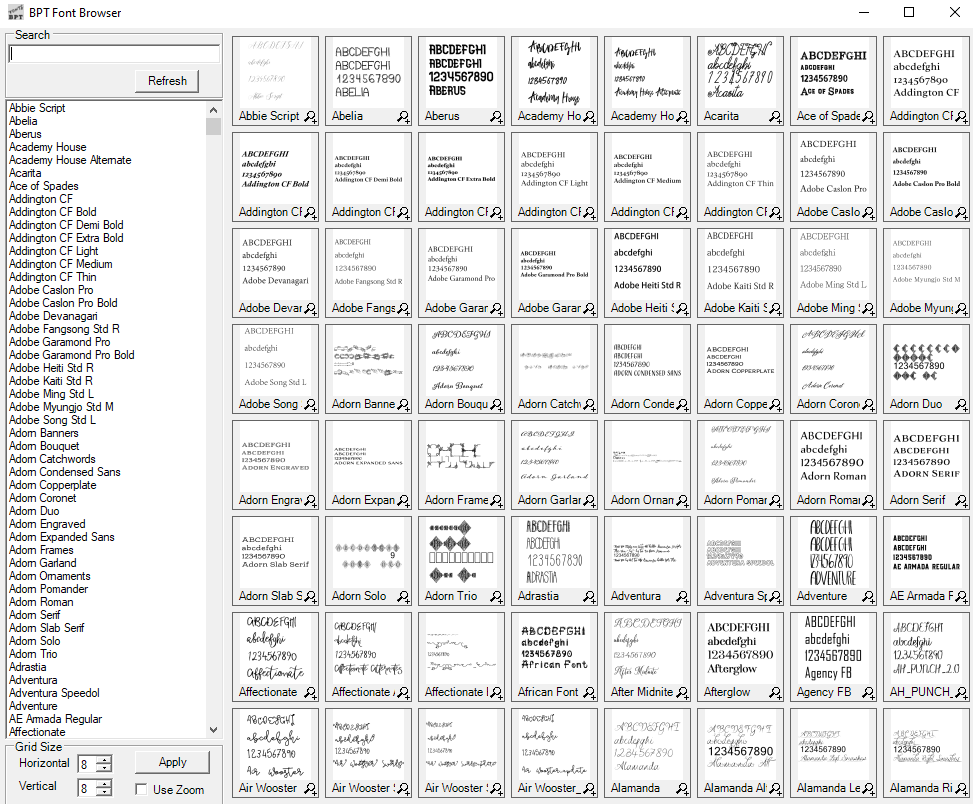Select AE Armada Regular in the font list

[x=56, y=720]
